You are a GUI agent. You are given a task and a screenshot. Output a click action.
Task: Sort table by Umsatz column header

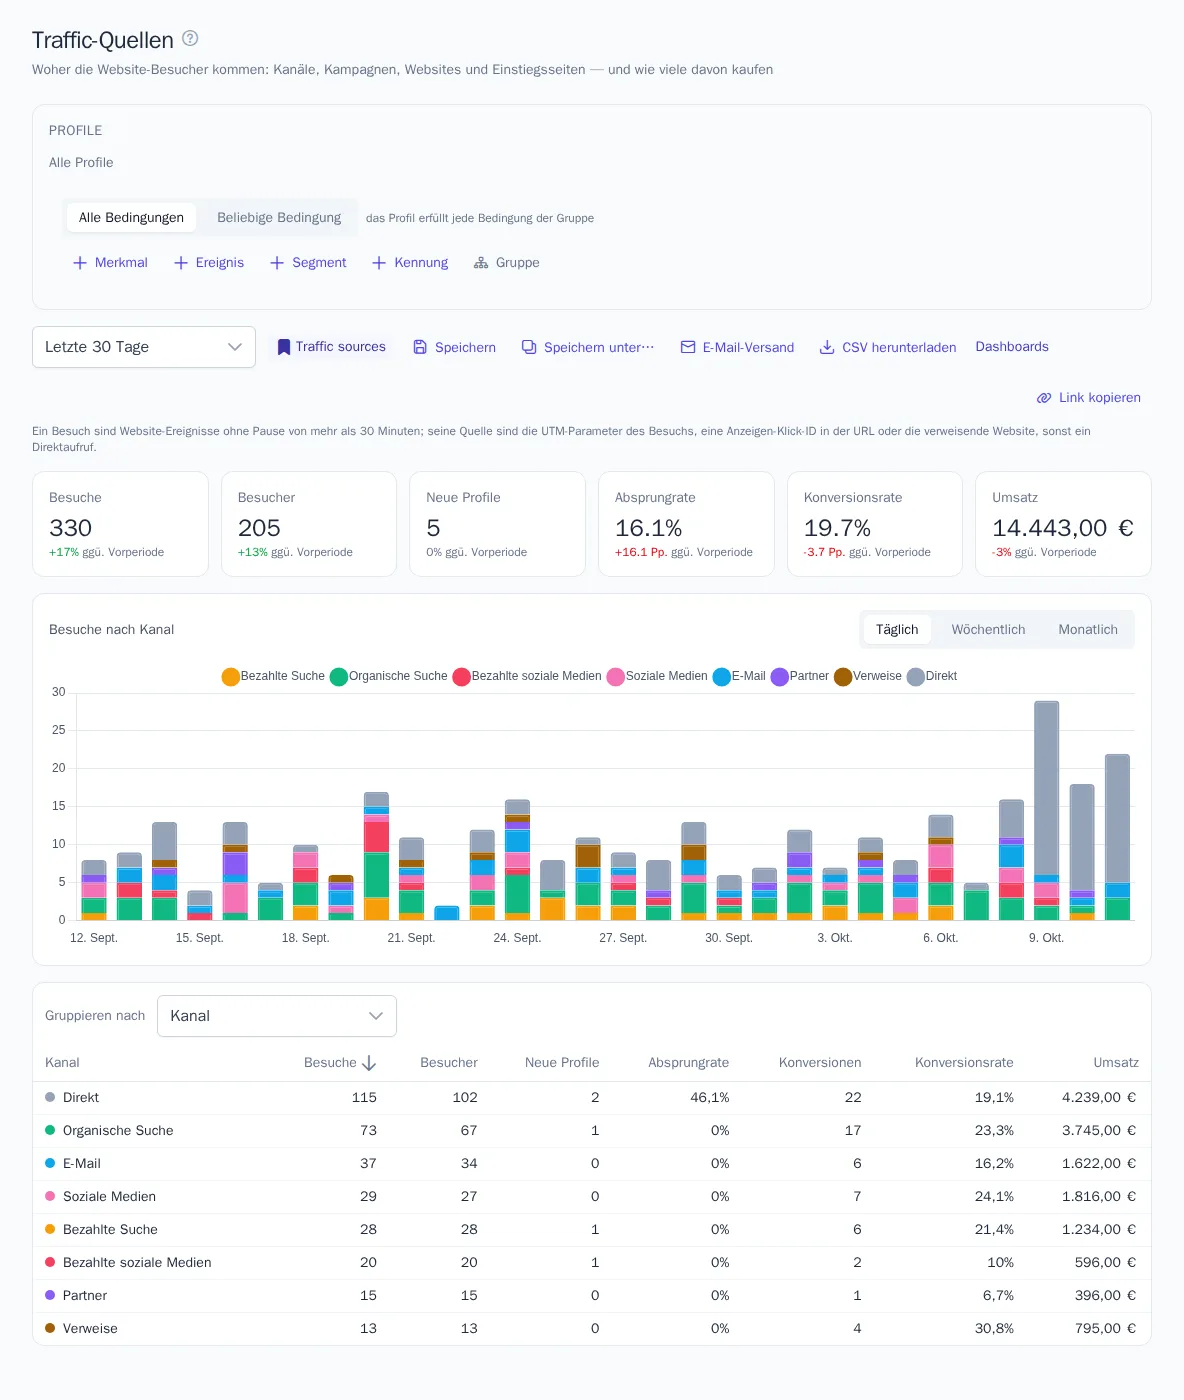click(1116, 1063)
